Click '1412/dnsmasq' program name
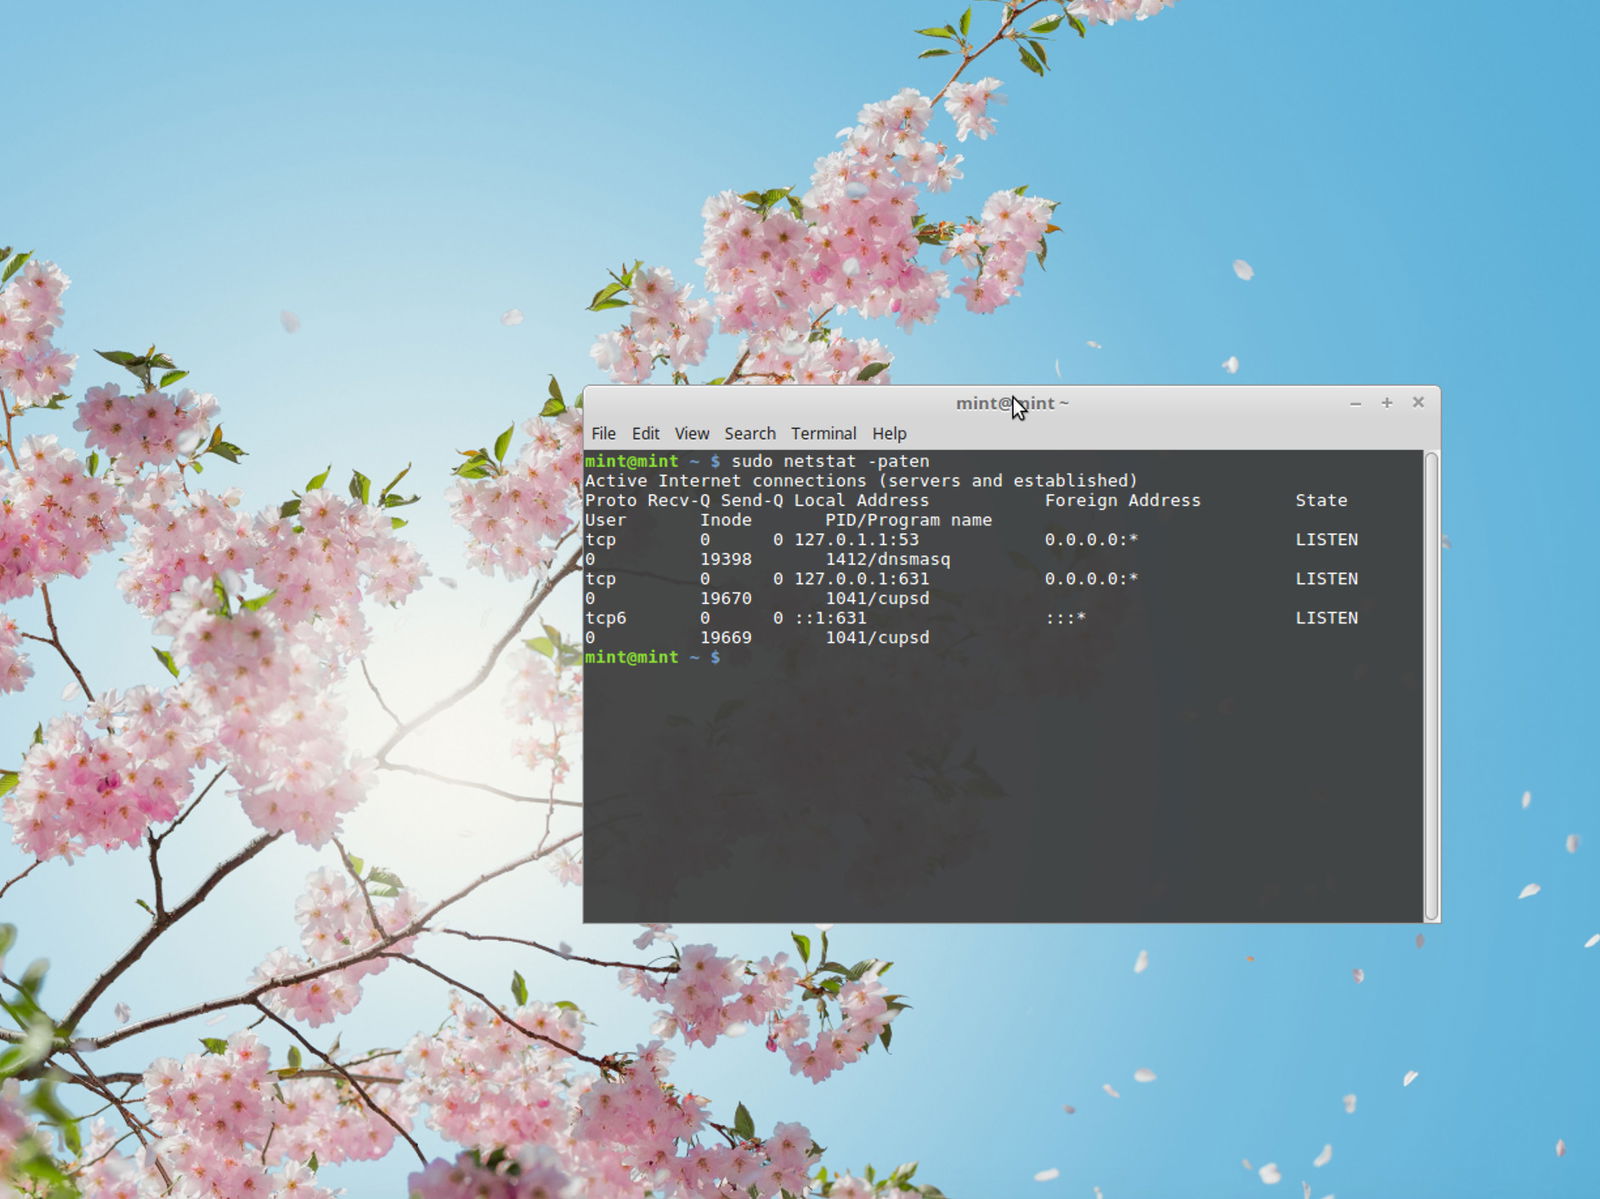 (x=888, y=559)
